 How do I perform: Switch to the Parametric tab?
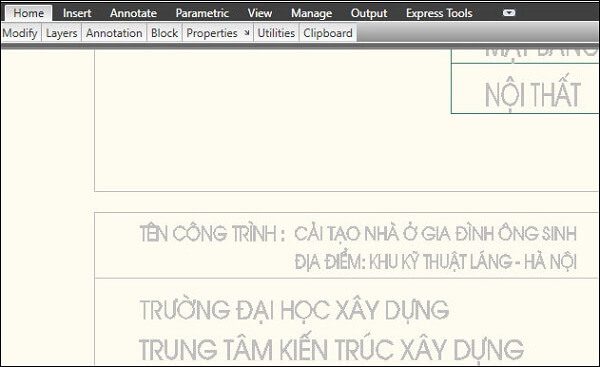coord(202,13)
